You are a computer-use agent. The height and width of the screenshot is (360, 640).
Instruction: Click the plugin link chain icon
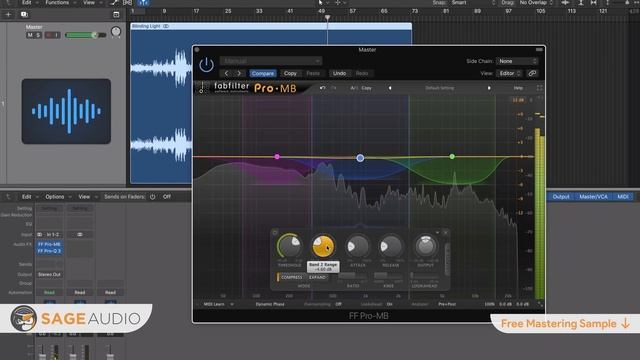(x=532, y=73)
